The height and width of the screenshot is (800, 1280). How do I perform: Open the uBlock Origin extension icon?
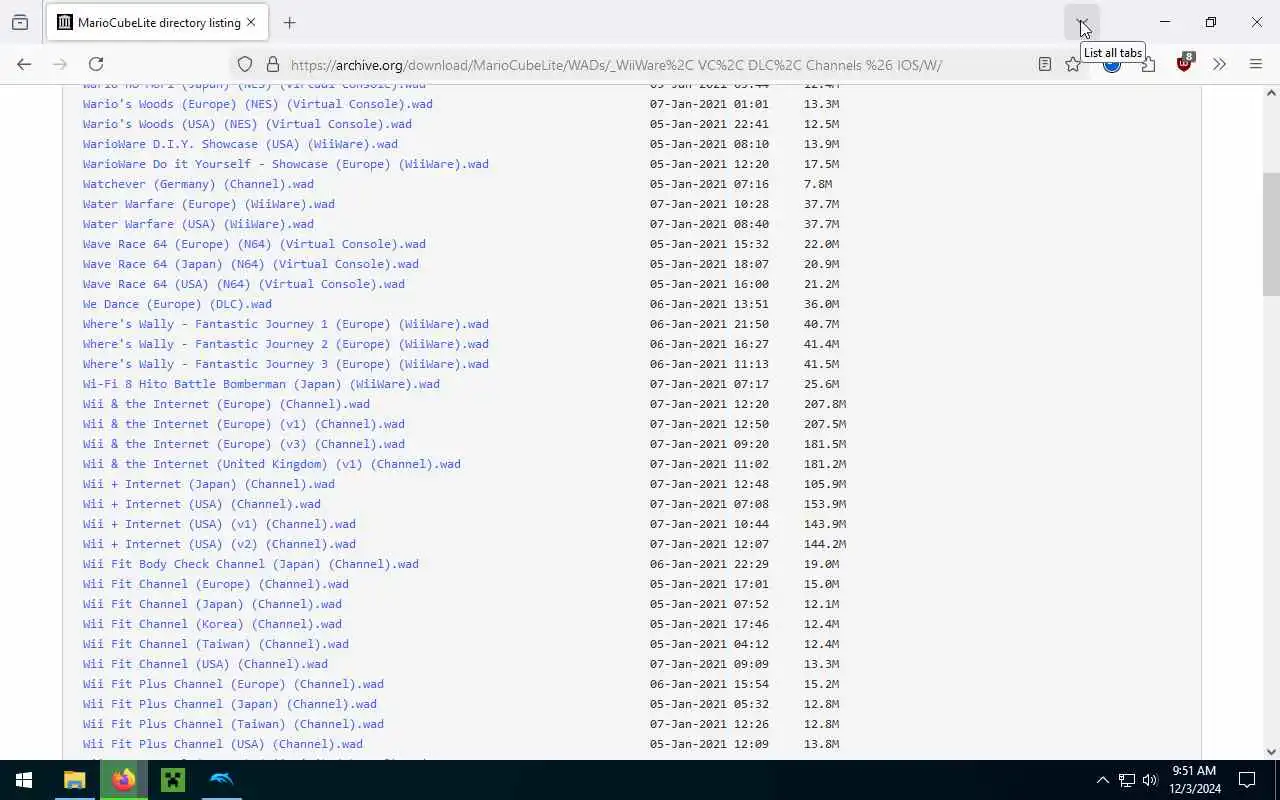coord(1184,64)
